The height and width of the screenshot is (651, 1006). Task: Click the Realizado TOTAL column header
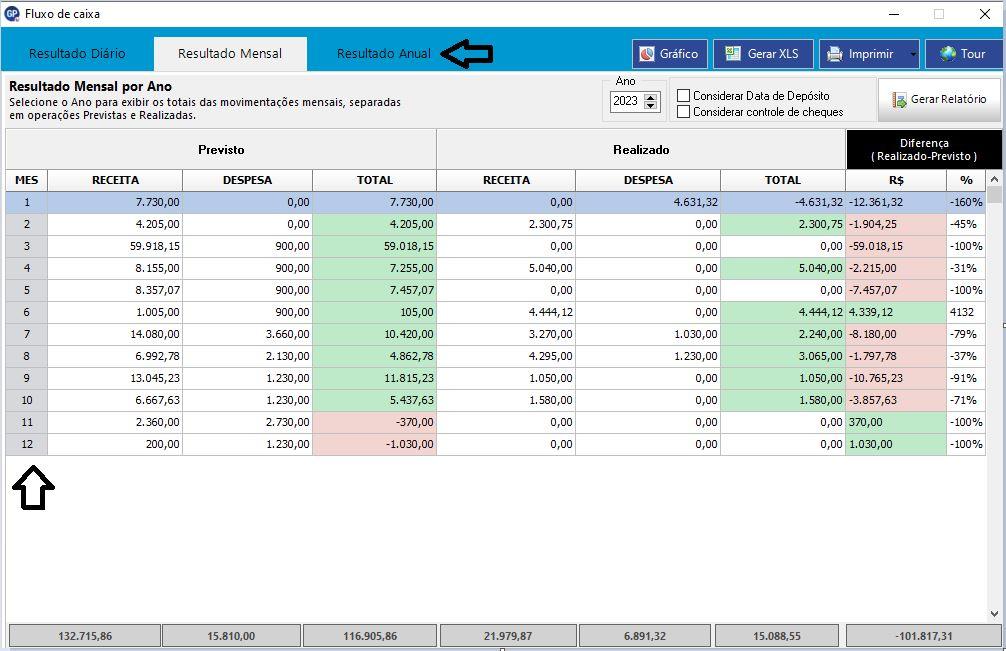tap(783, 180)
